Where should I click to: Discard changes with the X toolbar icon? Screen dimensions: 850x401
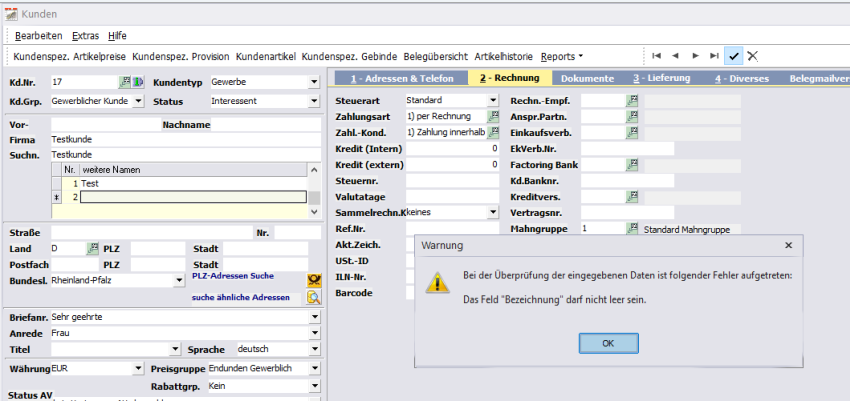click(753, 56)
